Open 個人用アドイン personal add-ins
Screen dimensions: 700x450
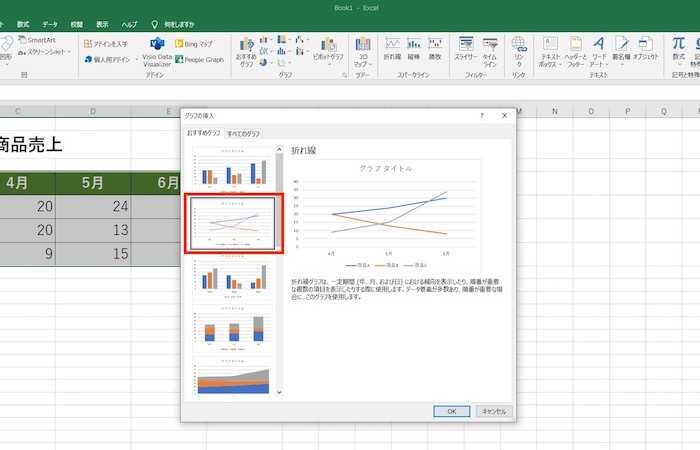[107, 59]
